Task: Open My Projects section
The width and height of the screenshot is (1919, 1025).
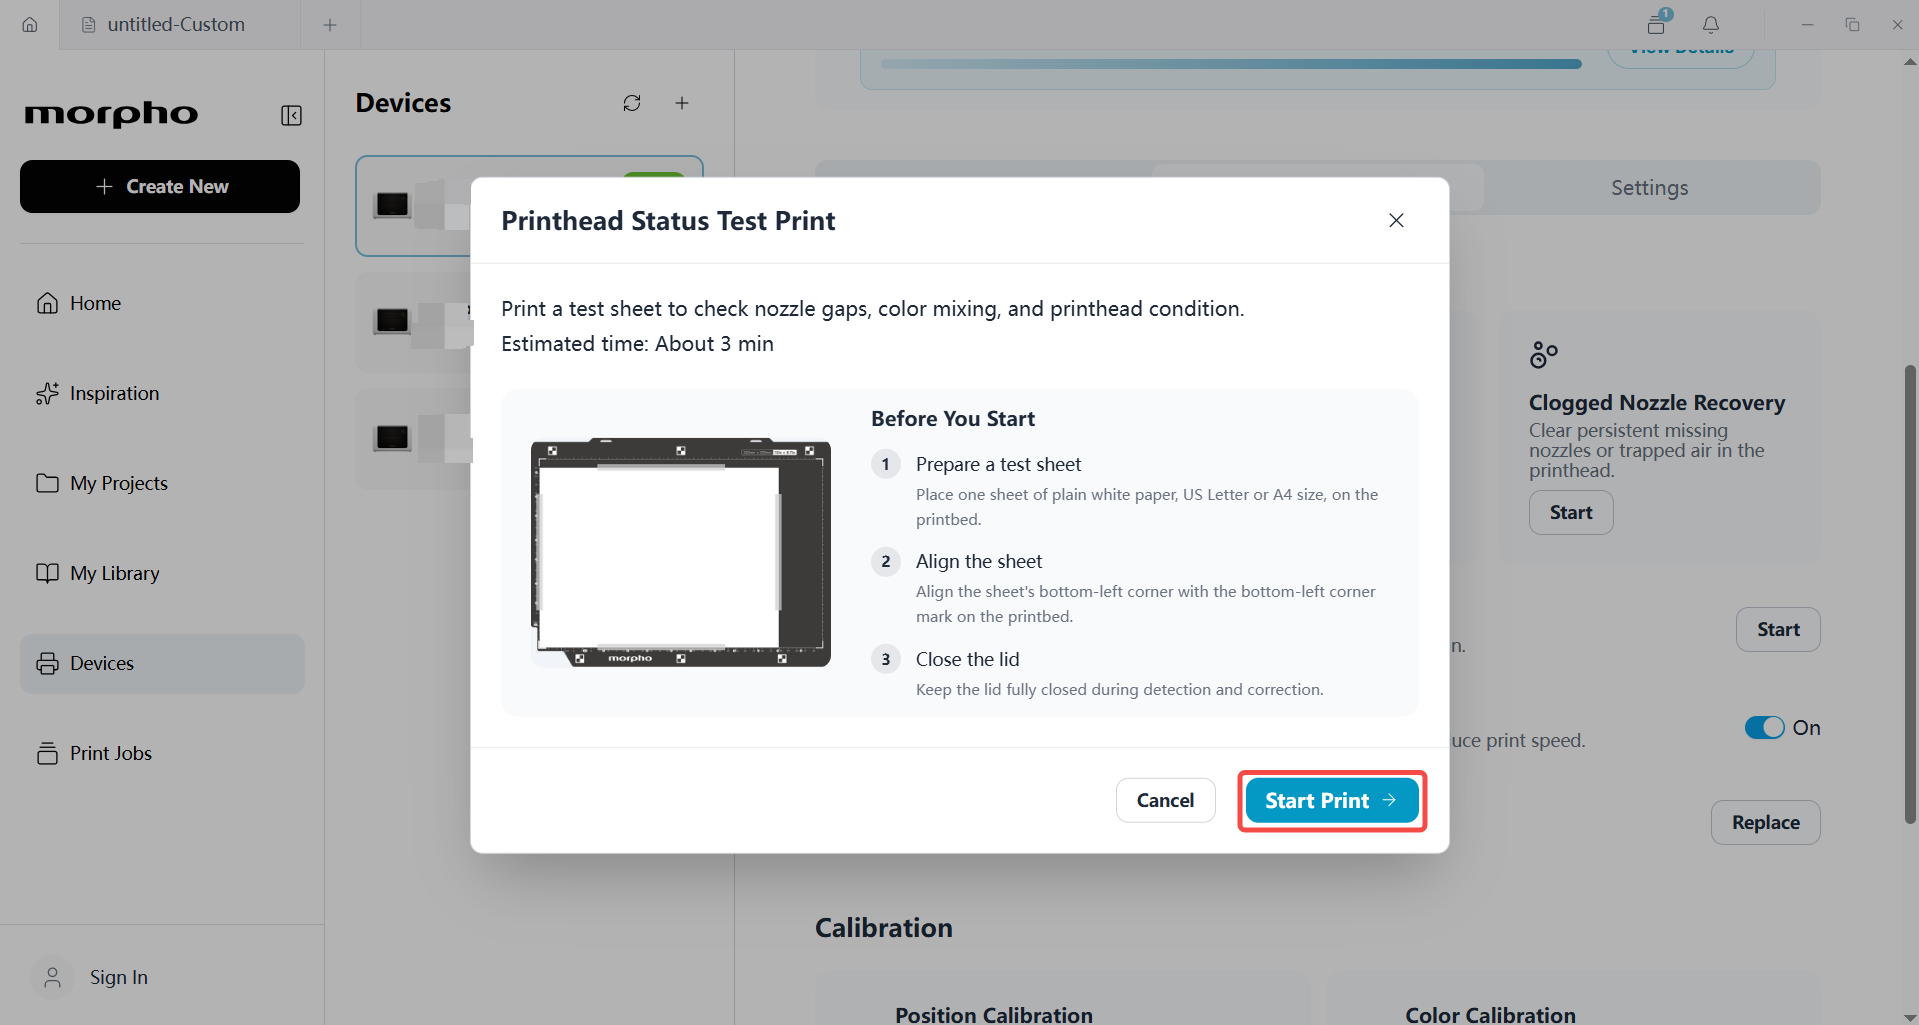Action: [x=162, y=483]
